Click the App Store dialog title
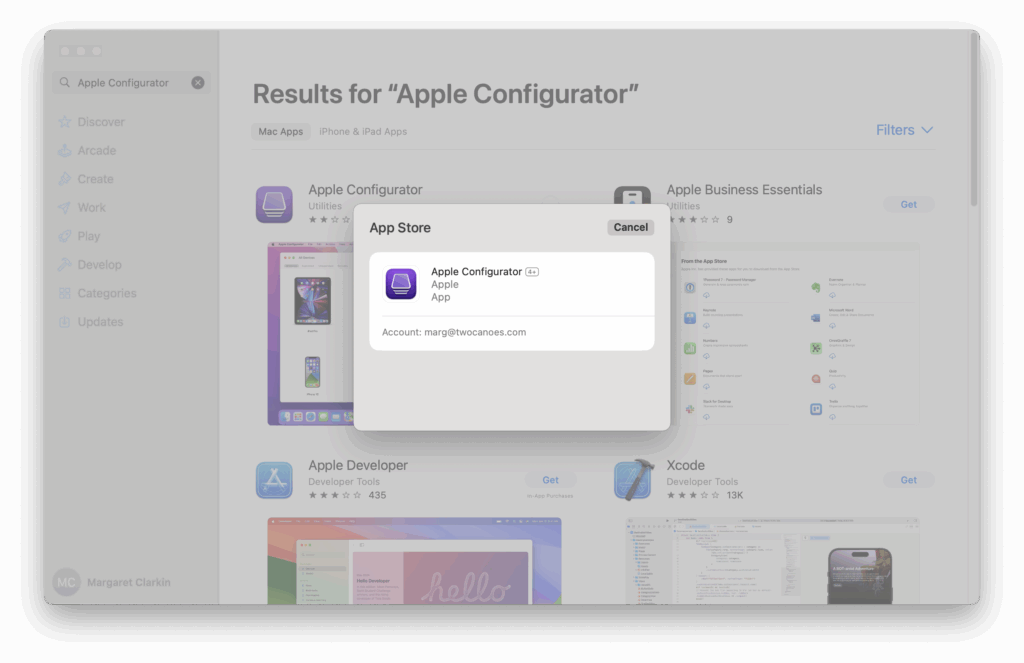Screen dimensions: 1024x663 (400, 227)
